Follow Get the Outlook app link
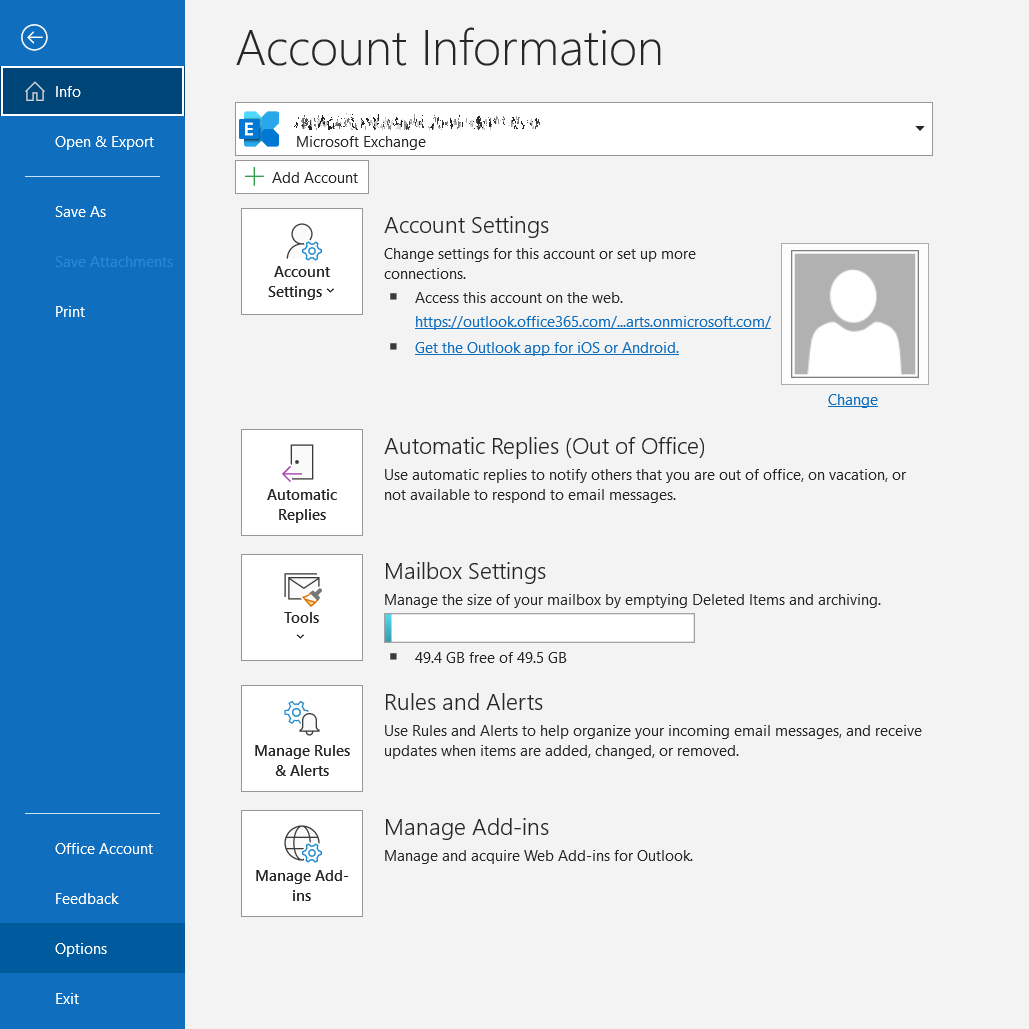The image size is (1029, 1029). (547, 348)
